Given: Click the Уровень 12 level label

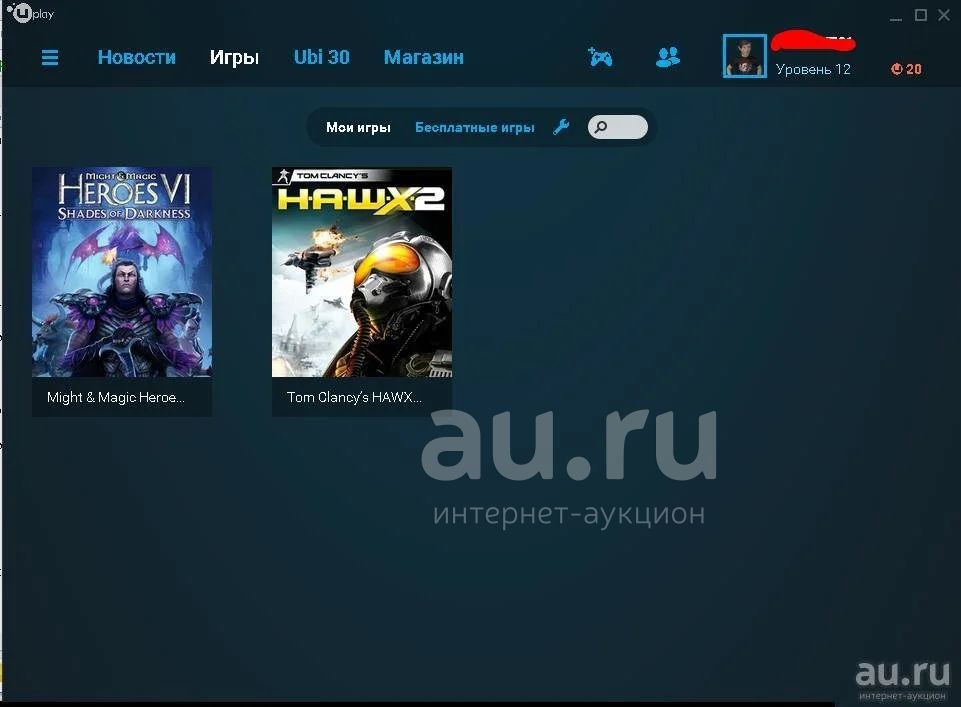Looking at the screenshot, I should point(813,69).
